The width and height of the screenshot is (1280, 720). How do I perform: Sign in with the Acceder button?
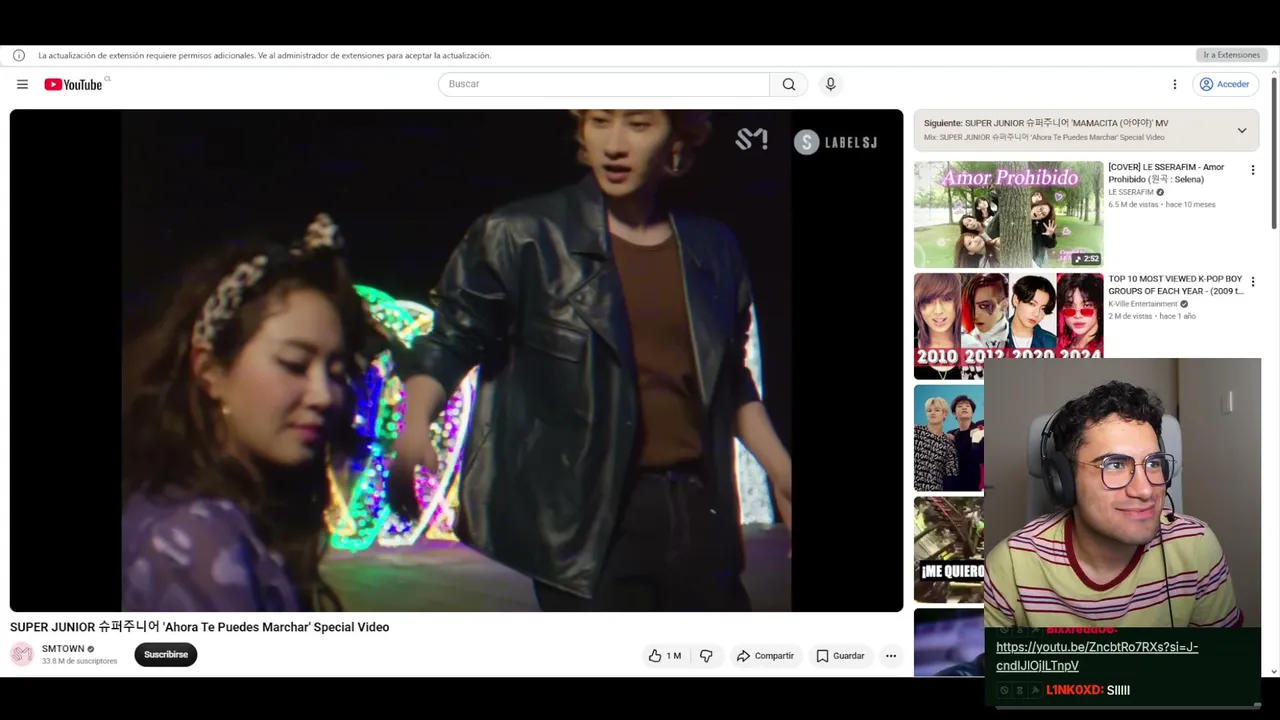[x=1225, y=84]
